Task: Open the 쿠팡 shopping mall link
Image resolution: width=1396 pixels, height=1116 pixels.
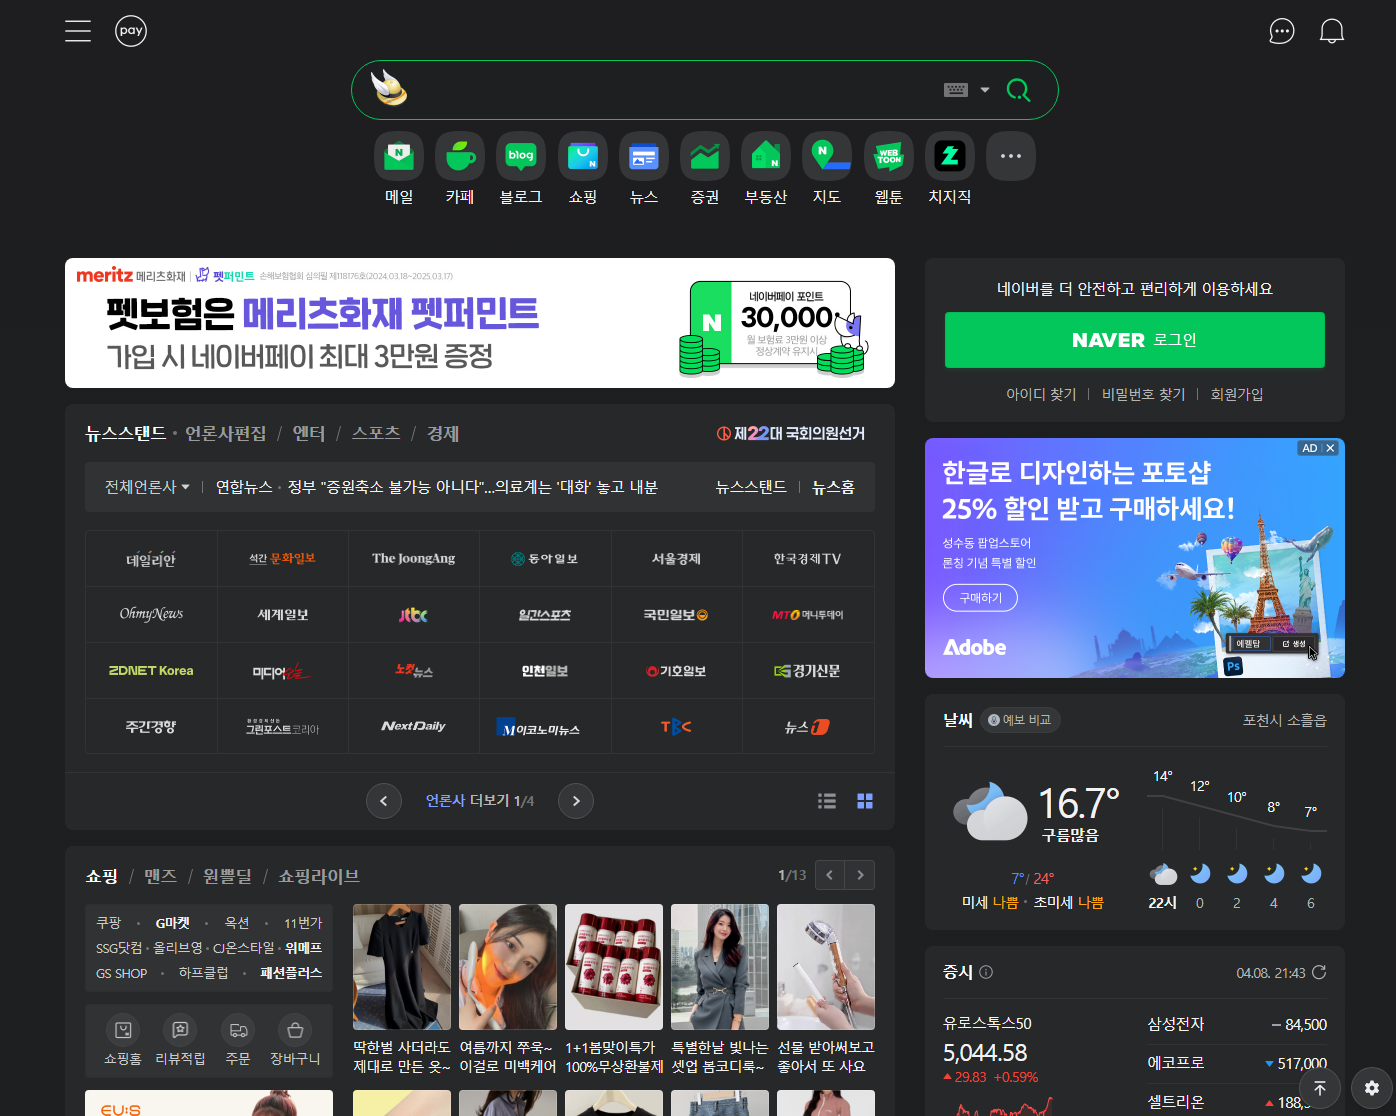Action: (x=108, y=923)
